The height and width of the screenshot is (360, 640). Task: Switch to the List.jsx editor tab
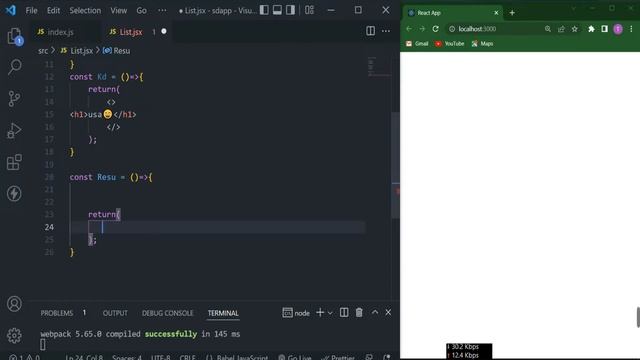(x=131, y=32)
